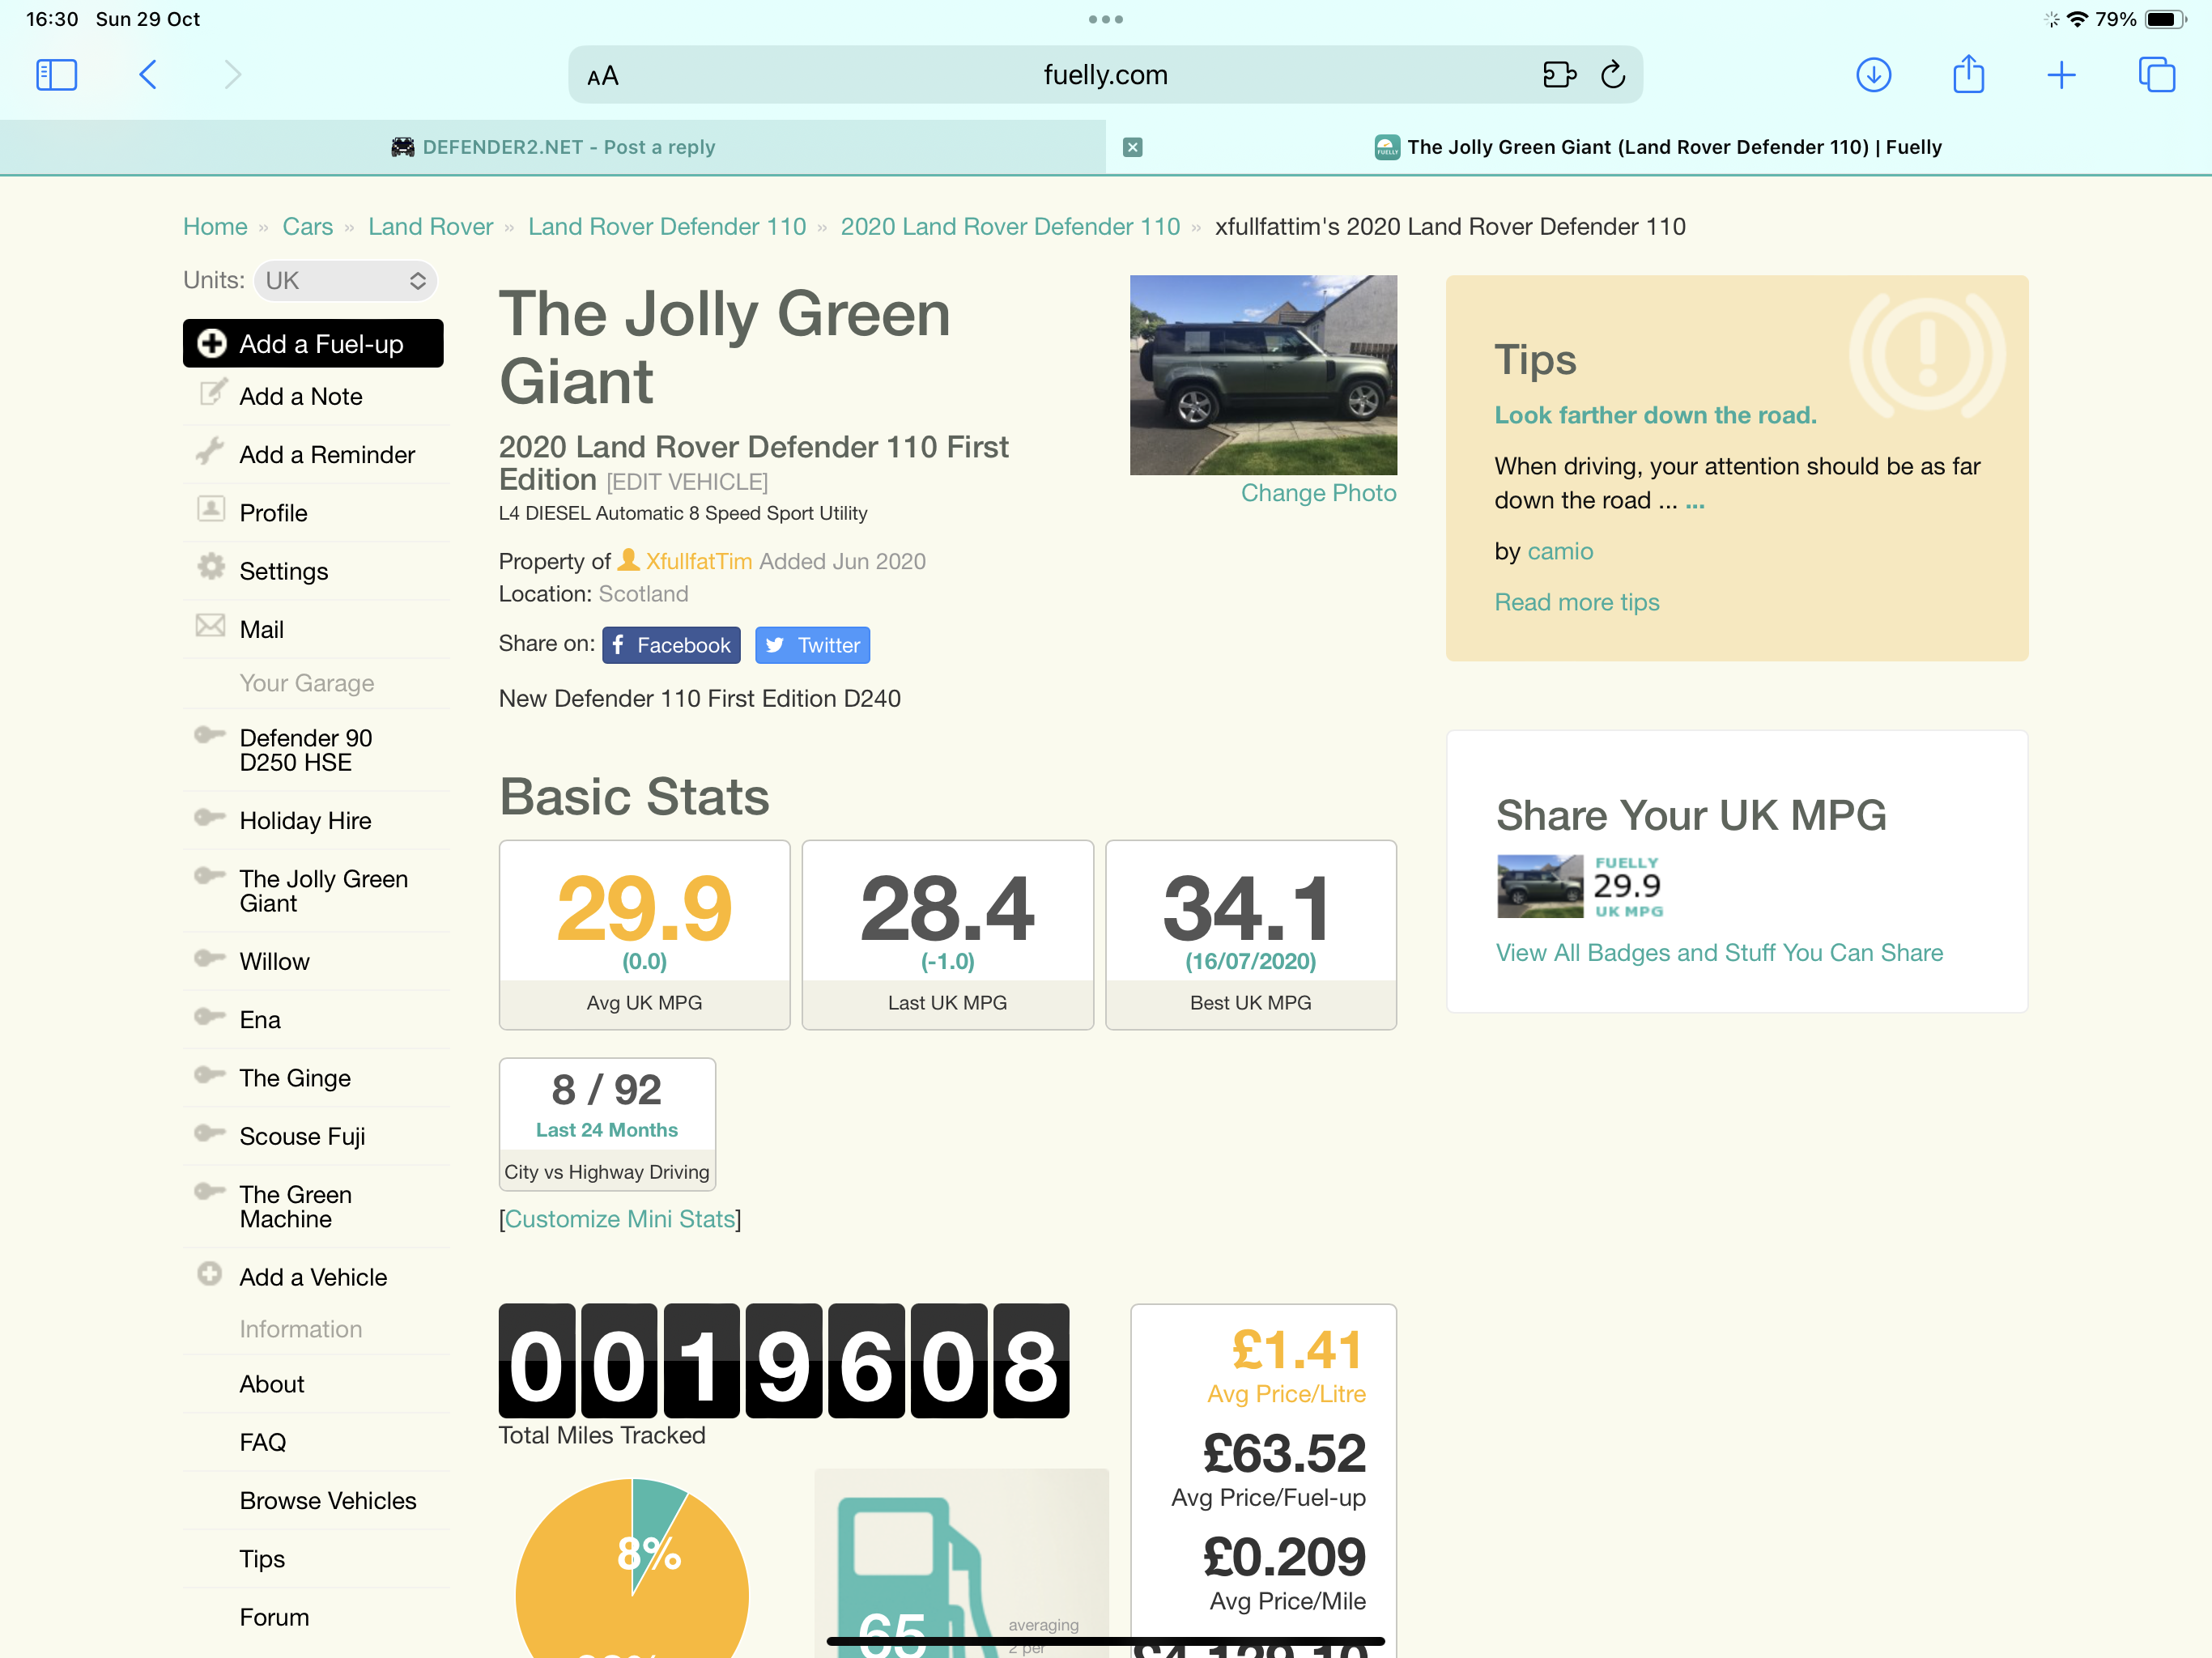Viewport: 2212px width, 1658px height.
Task: Click the Settings gear icon
Action: [x=211, y=567]
